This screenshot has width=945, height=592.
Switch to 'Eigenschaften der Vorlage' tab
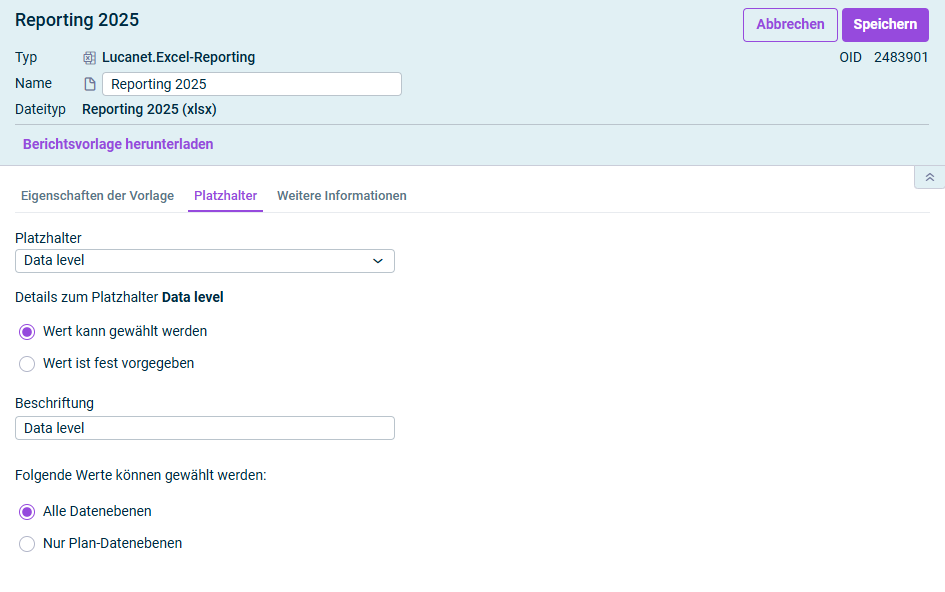click(97, 196)
